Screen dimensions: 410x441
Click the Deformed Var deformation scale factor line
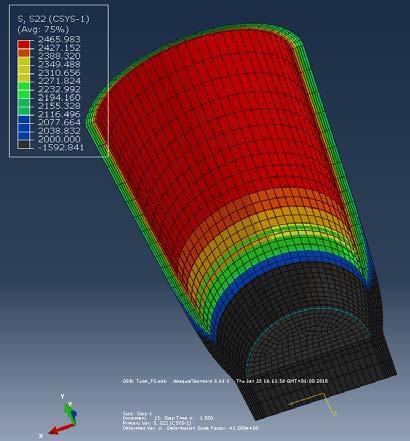tap(190, 428)
